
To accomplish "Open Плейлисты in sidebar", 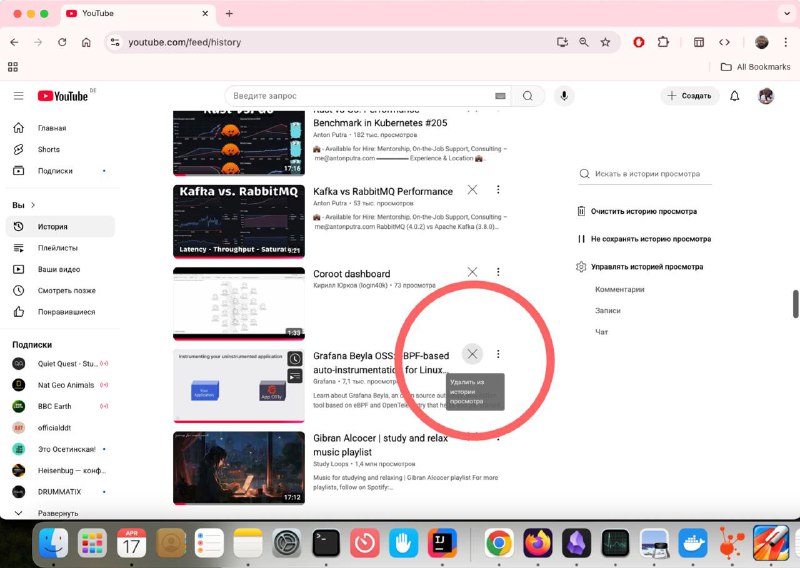I will [60, 248].
